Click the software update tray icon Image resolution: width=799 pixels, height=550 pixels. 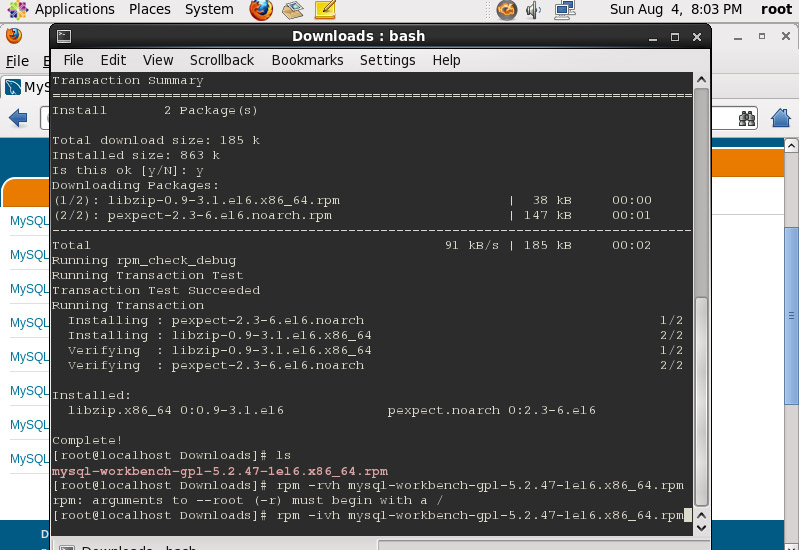pyautogui.click(x=506, y=10)
